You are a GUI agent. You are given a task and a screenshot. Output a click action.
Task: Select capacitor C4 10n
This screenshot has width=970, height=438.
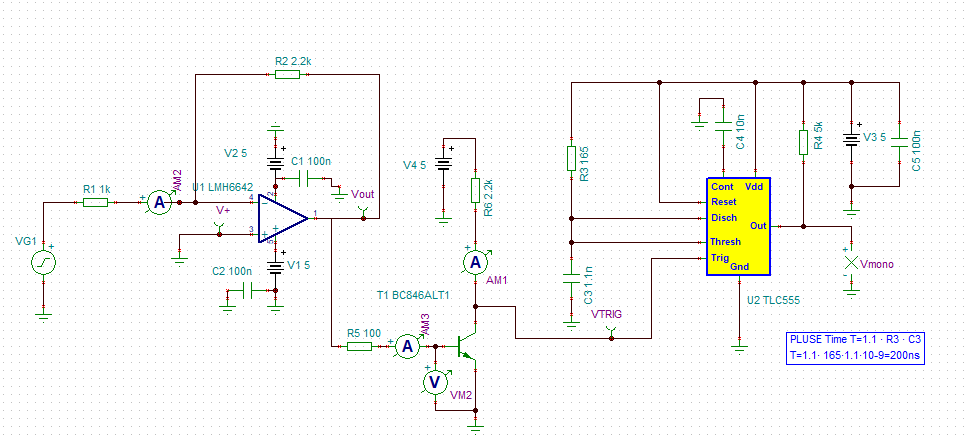[723, 127]
